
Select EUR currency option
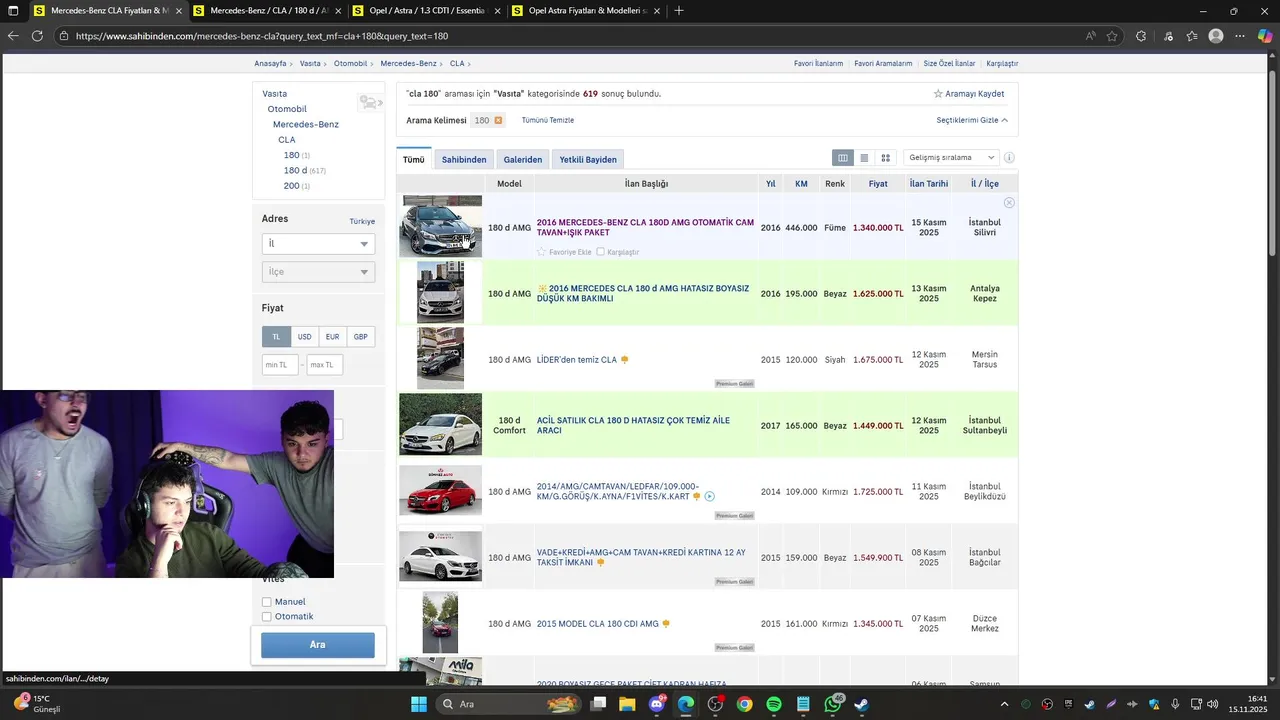pyautogui.click(x=332, y=337)
